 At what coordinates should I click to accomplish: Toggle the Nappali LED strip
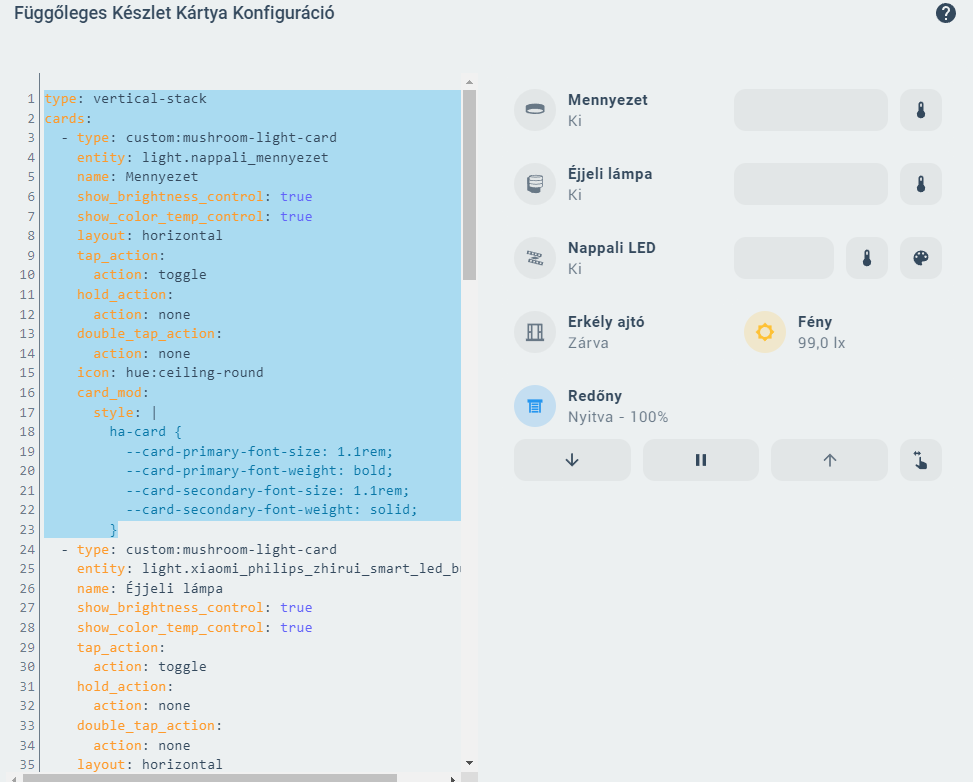[535, 258]
